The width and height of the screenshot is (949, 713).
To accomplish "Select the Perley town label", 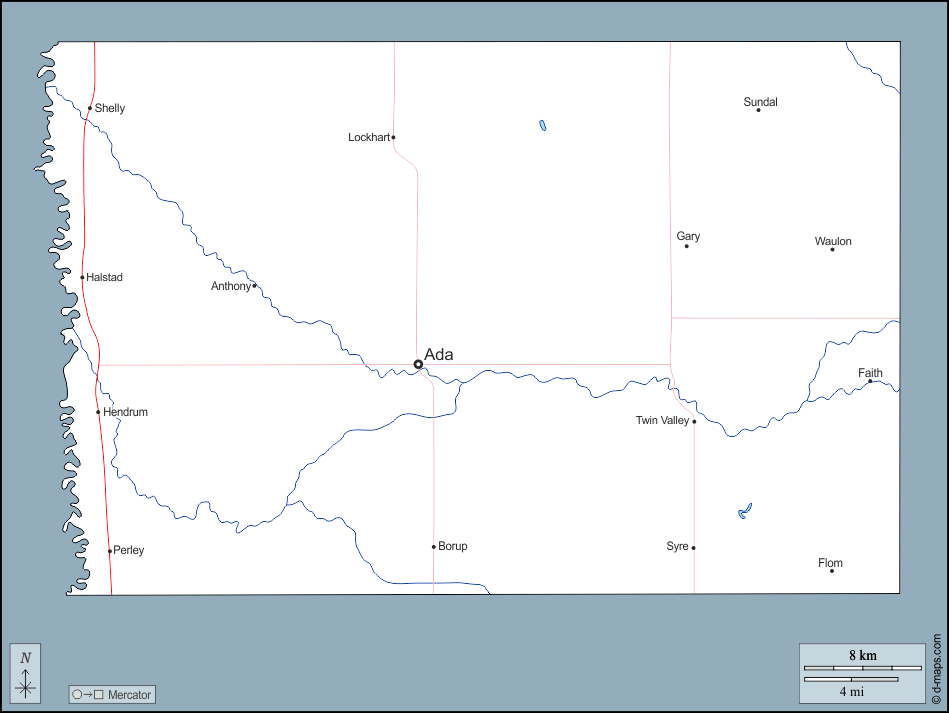I will tap(128, 550).
